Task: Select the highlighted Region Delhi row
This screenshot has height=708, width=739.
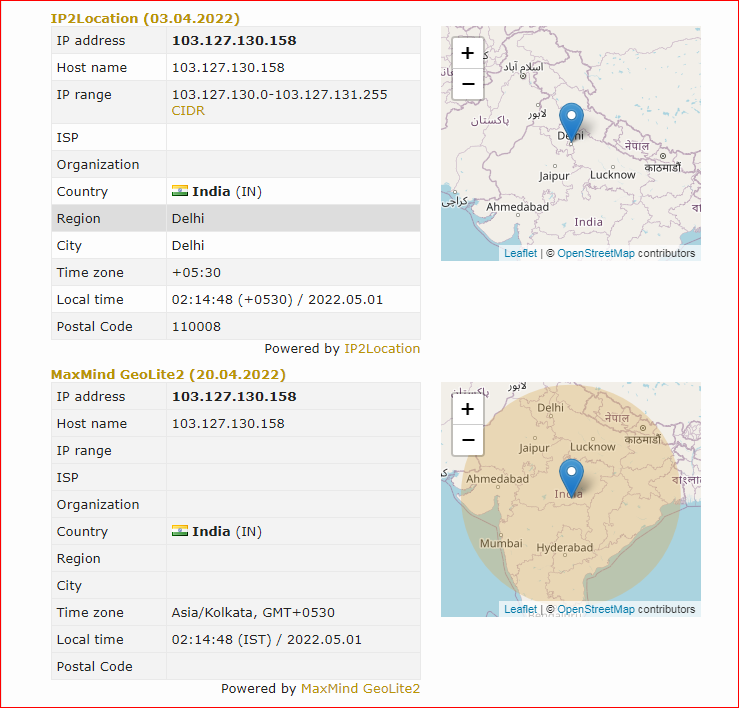Action: pos(236,218)
